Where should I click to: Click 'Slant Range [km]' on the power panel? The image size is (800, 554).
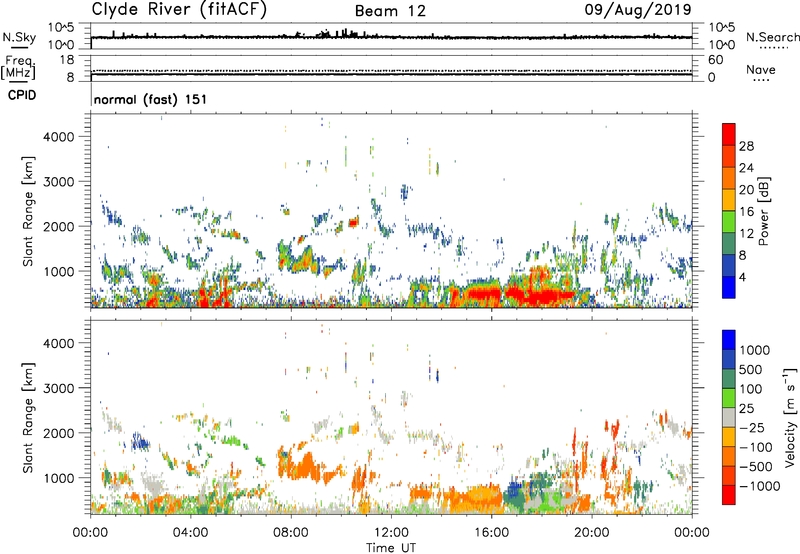(28, 211)
